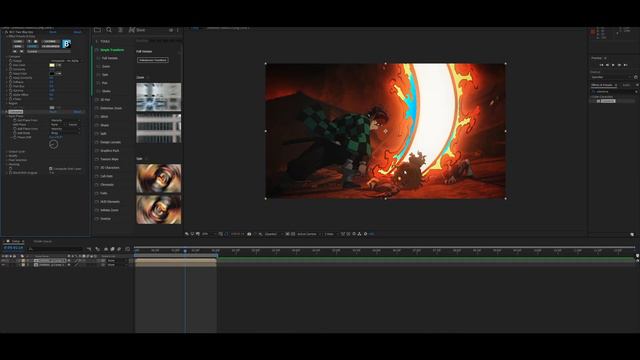Select the Glitch category in presets list
This screenshot has height=360, width=640.
pos(104,117)
